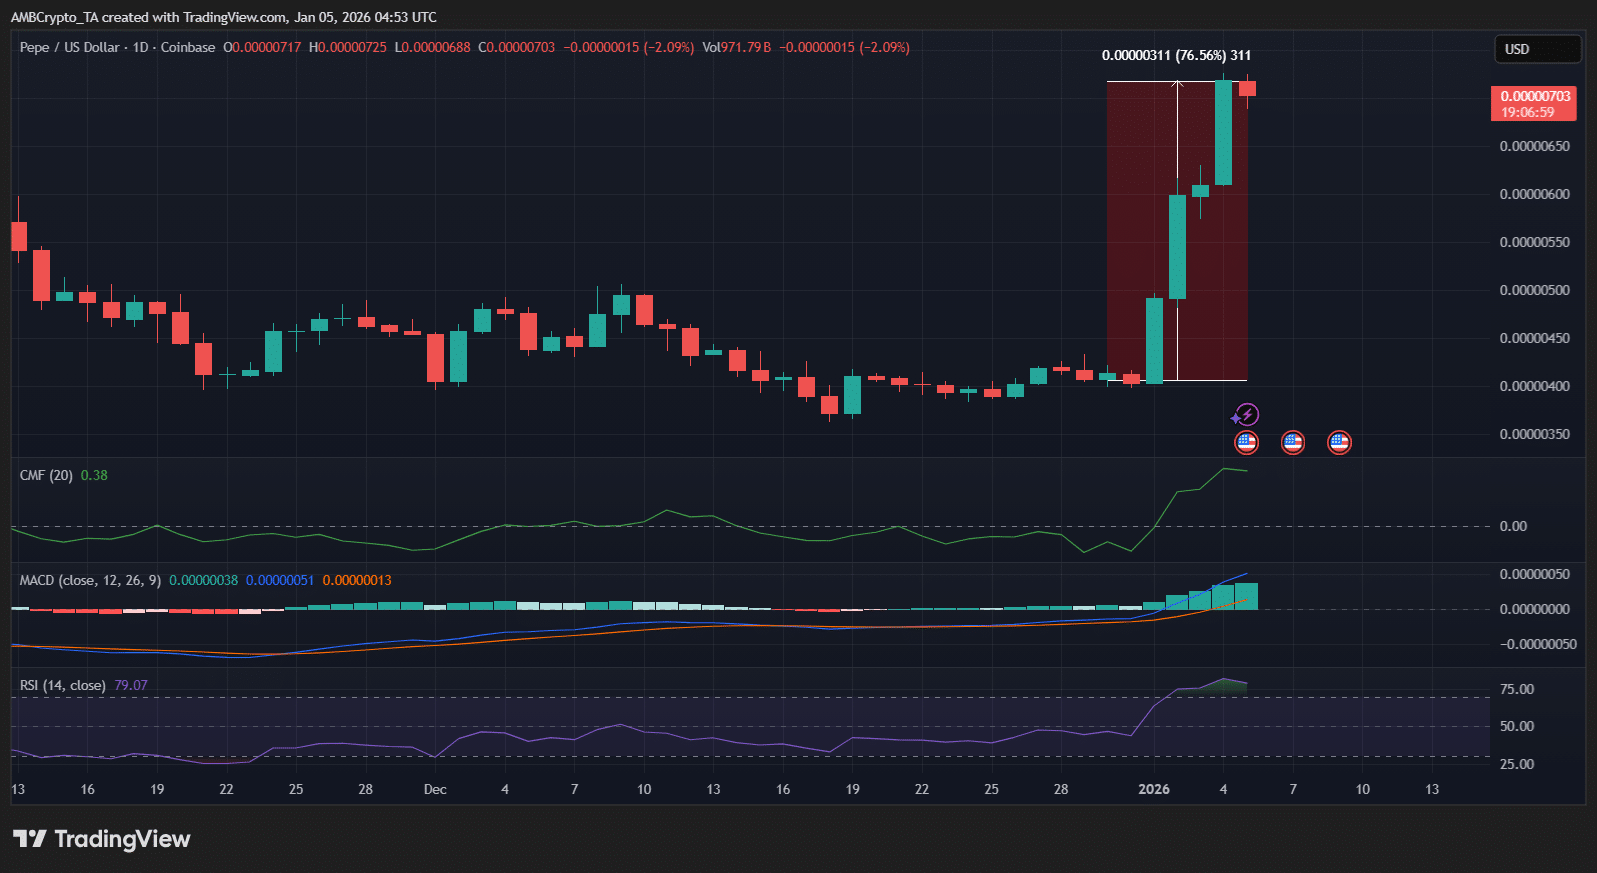Click the purple lightning event icon
1597x873 pixels.
(1246, 414)
